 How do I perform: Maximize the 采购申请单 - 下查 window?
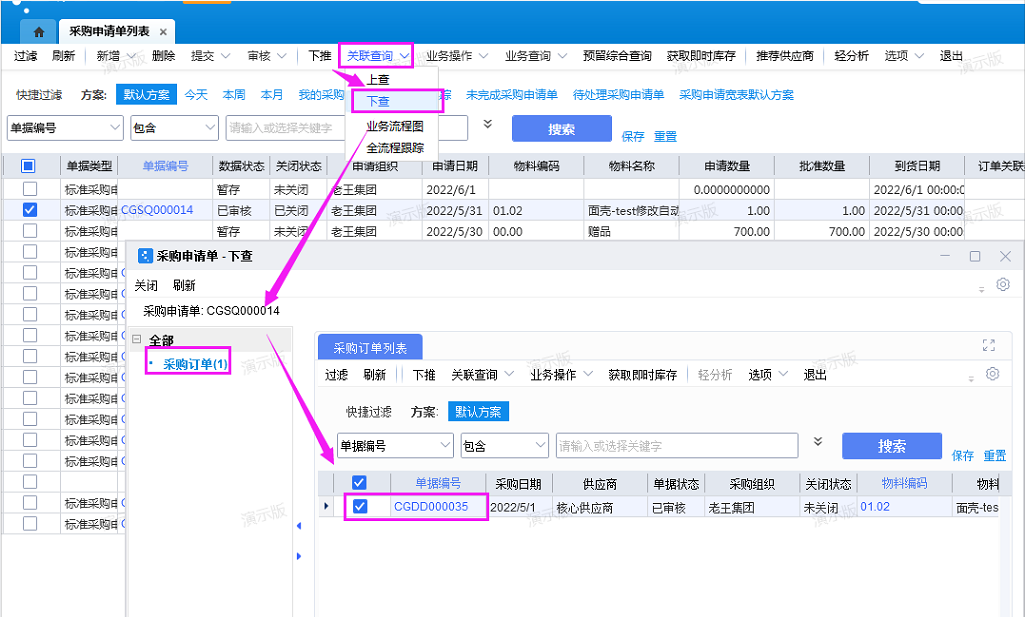point(975,256)
